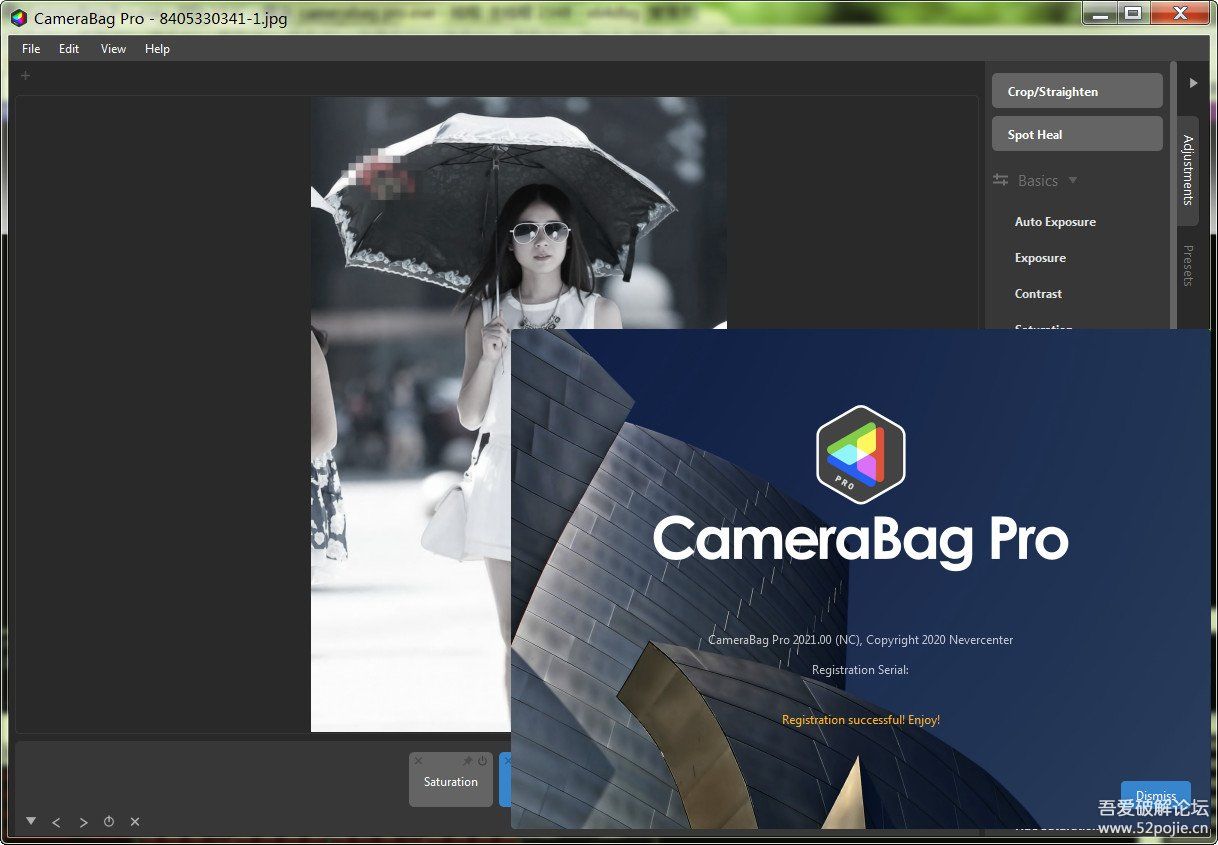Screen dimensions: 1218x845
Task: Expand the Basics category dropdown
Action: click(x=1073, y=181)
